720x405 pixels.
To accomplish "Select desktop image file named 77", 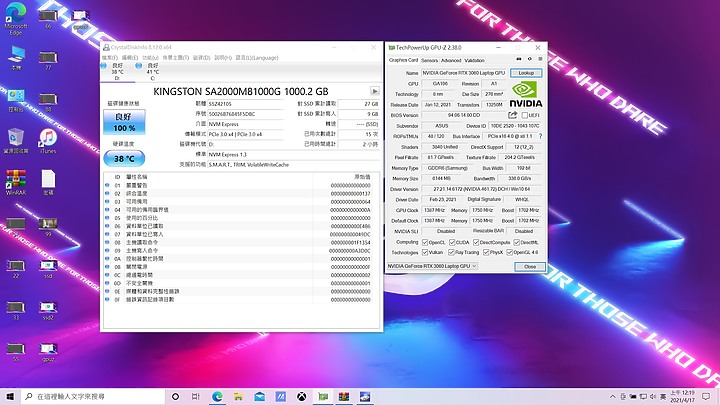I will (x=48, y=60).
